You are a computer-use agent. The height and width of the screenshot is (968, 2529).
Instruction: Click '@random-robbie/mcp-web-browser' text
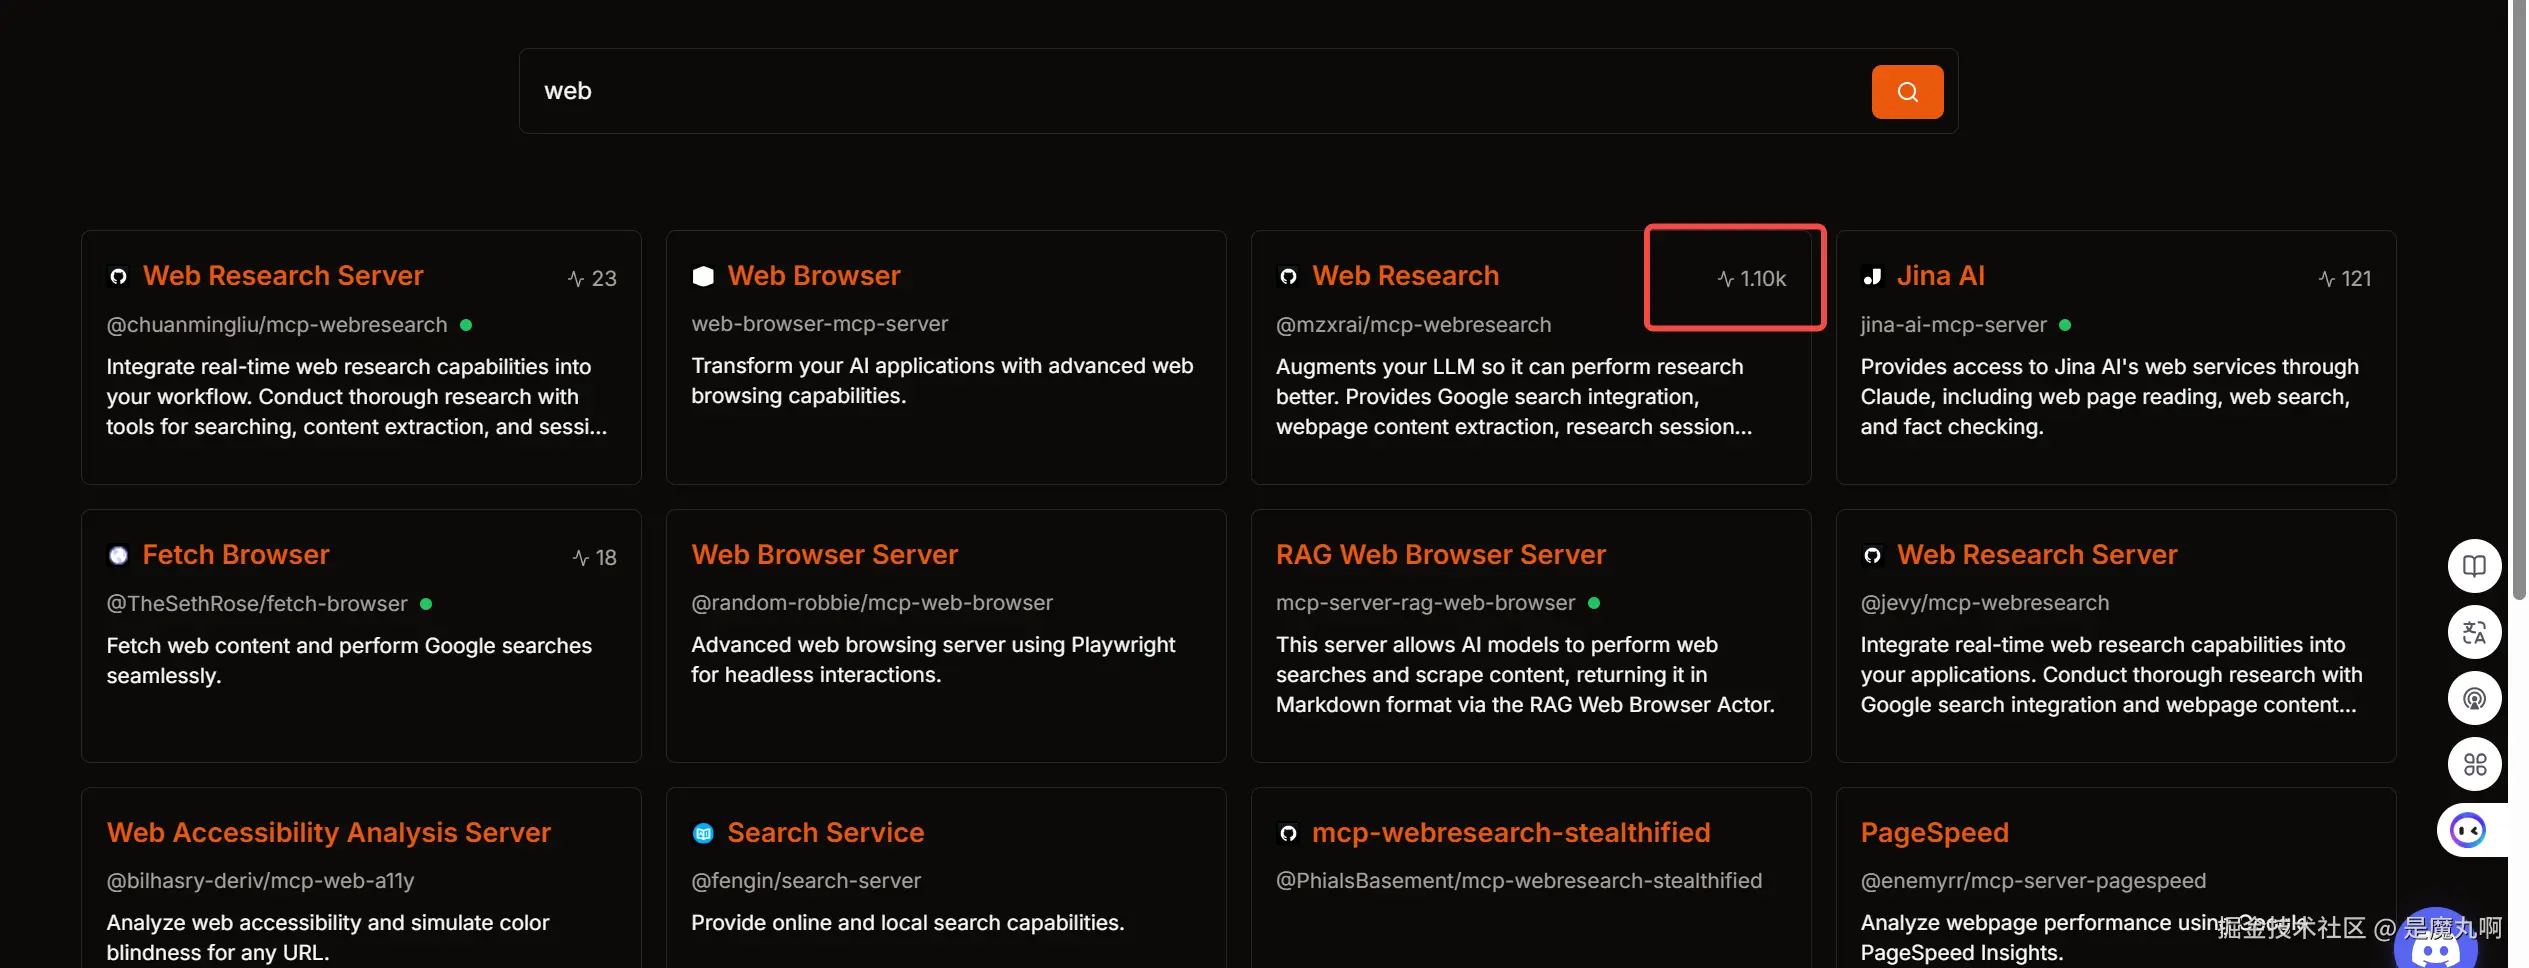[872, 603]
